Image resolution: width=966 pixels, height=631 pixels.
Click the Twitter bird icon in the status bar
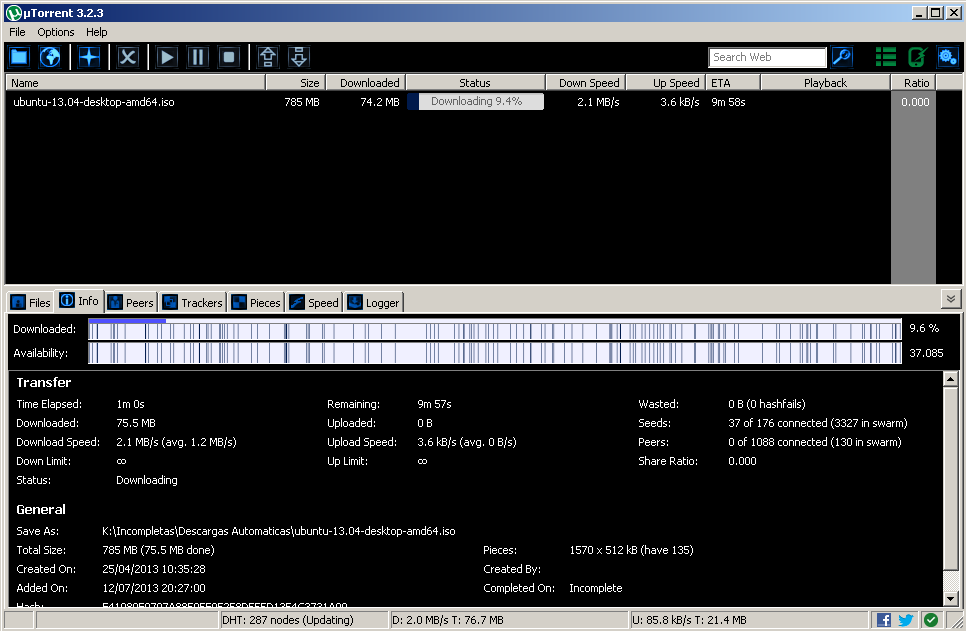(906, 620)
